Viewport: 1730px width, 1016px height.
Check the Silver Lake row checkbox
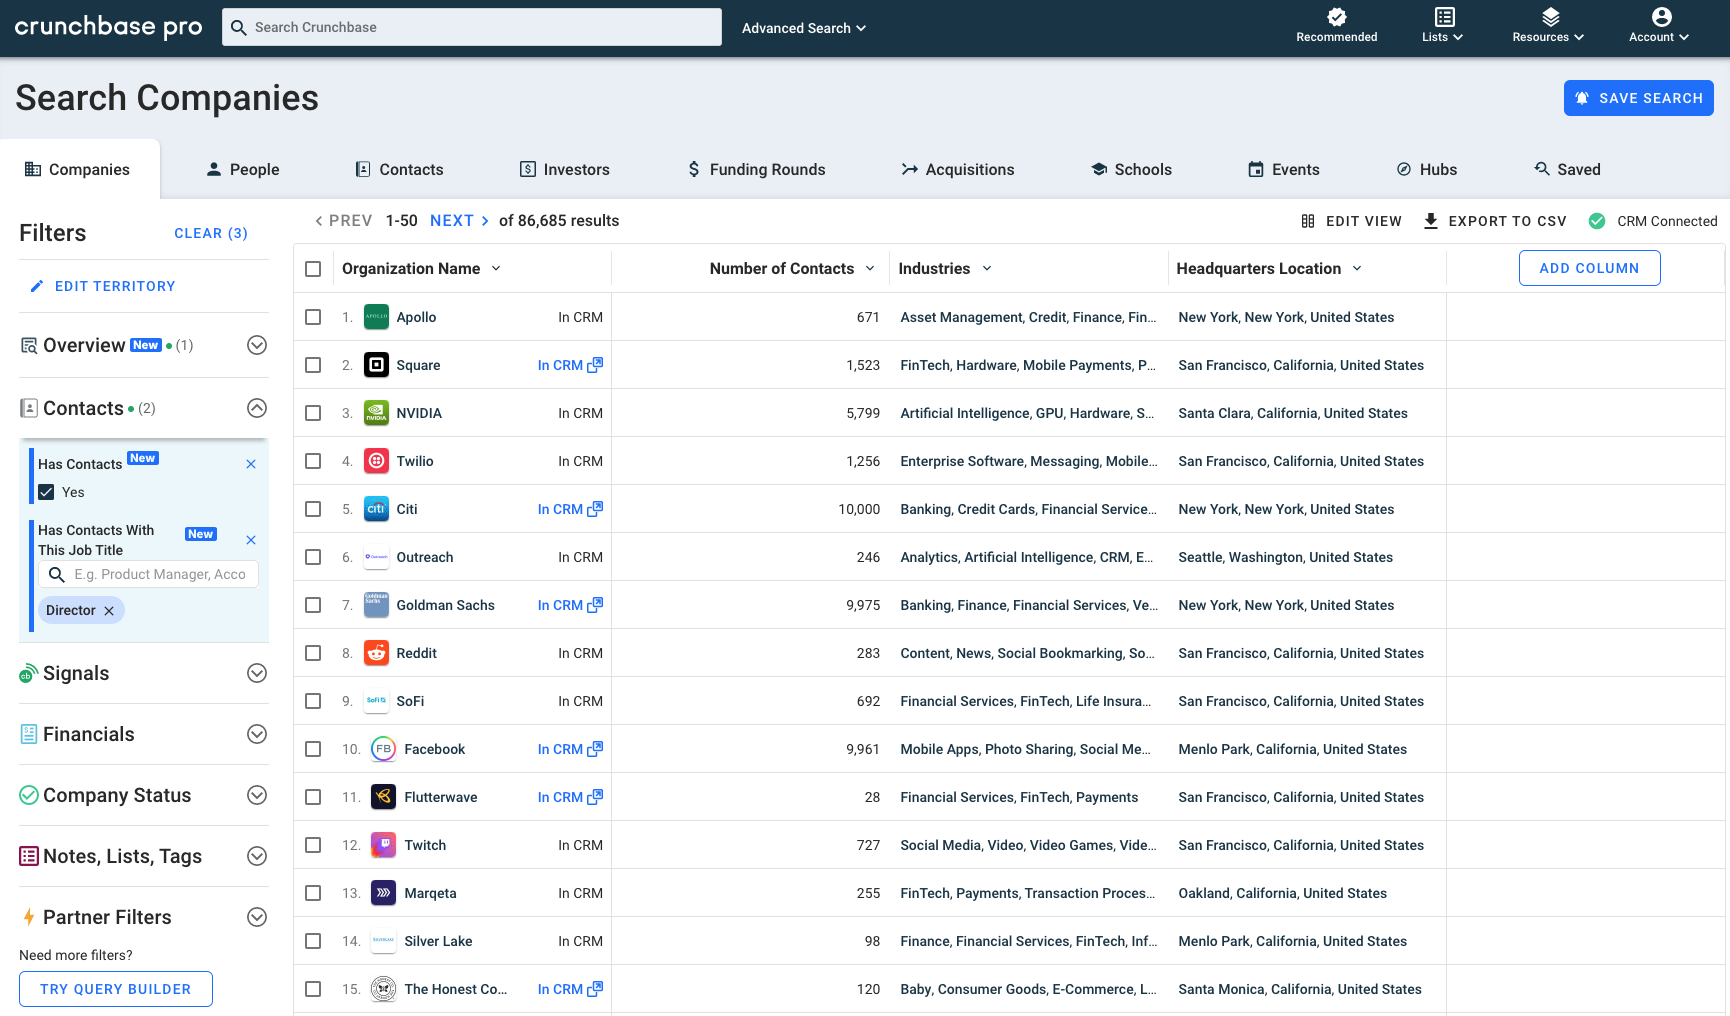[313, 941]
